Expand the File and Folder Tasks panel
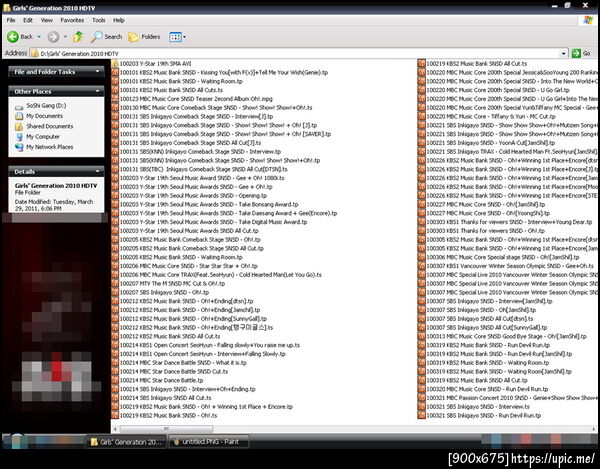The width and height of the screenshot is (600, 469). click(x=98, y=72)
